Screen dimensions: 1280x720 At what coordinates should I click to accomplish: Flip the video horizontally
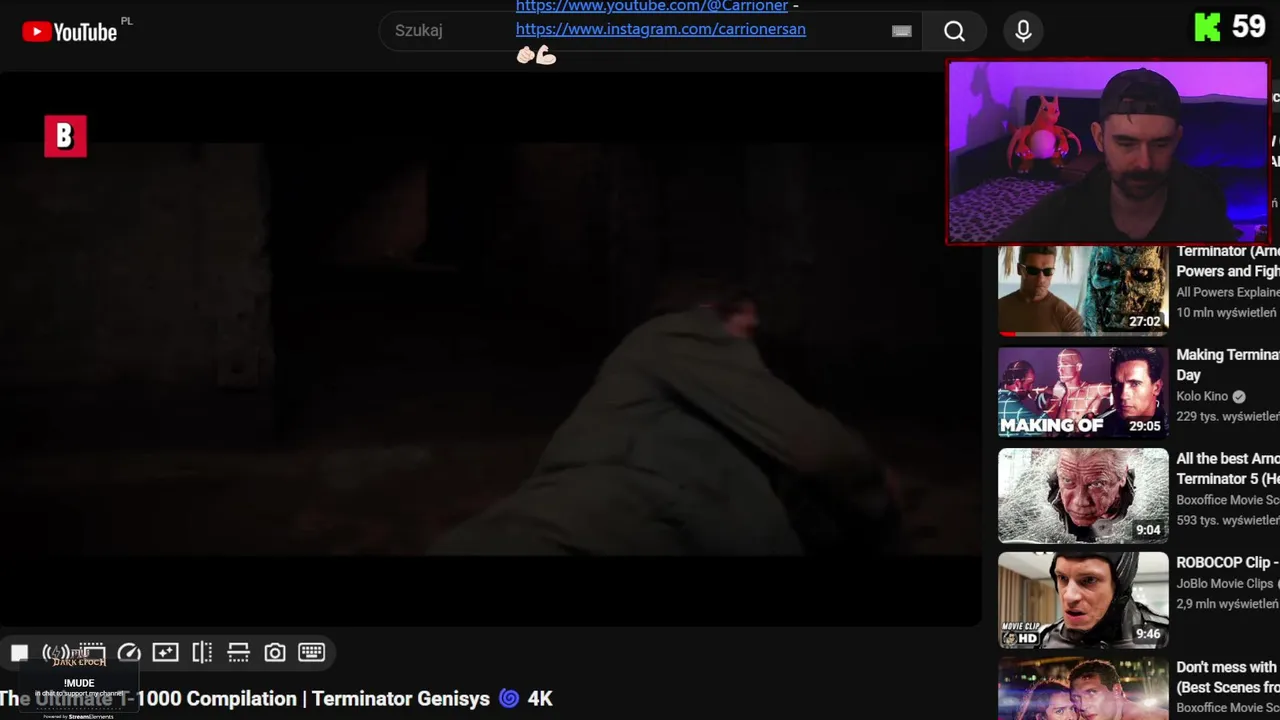(x=202, y=653)
